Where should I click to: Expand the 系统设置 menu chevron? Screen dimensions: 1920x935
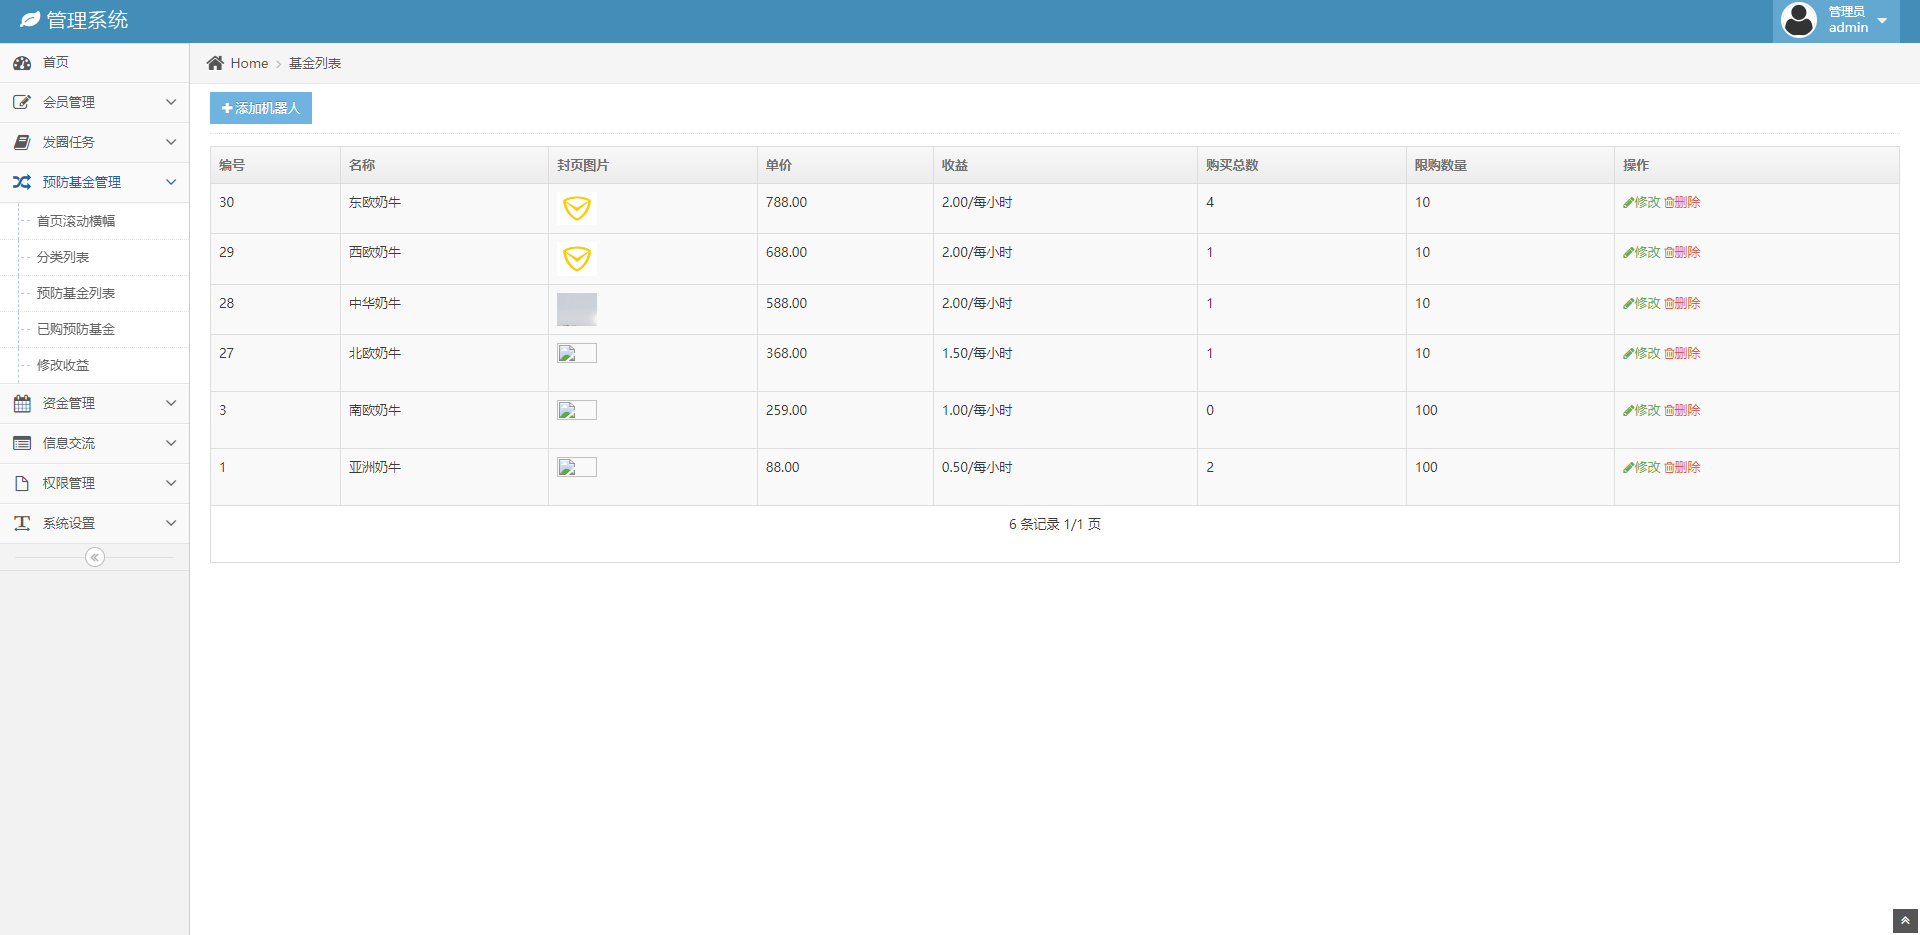tap(171, 523)
